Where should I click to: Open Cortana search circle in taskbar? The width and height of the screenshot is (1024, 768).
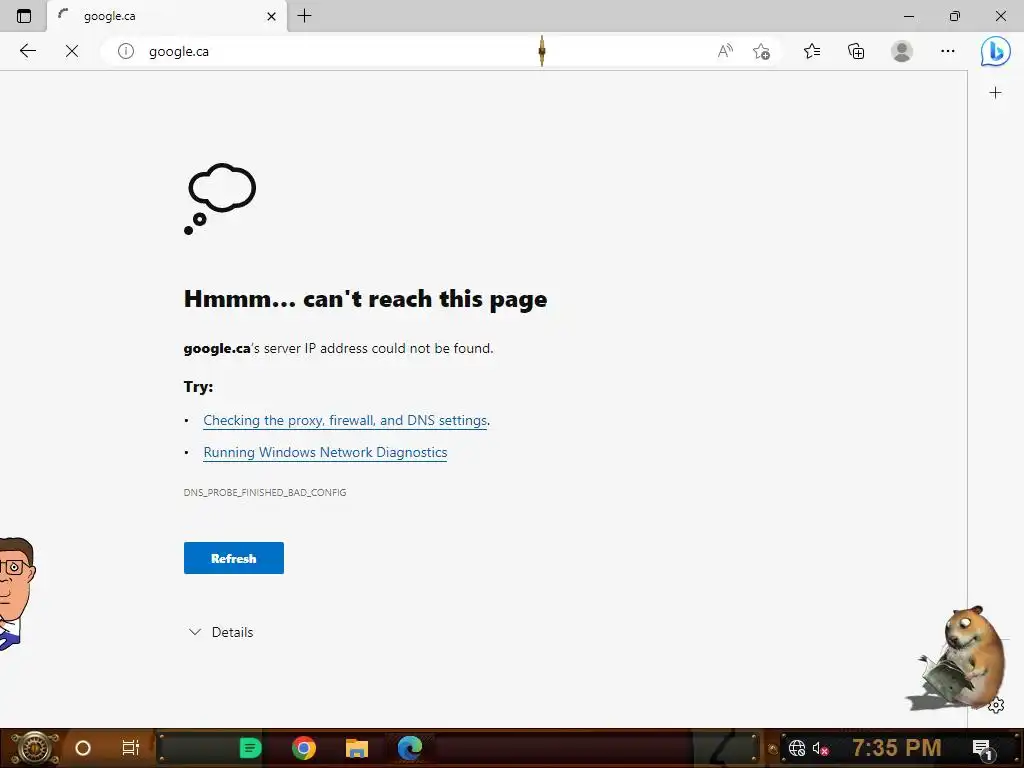point(83,748)
